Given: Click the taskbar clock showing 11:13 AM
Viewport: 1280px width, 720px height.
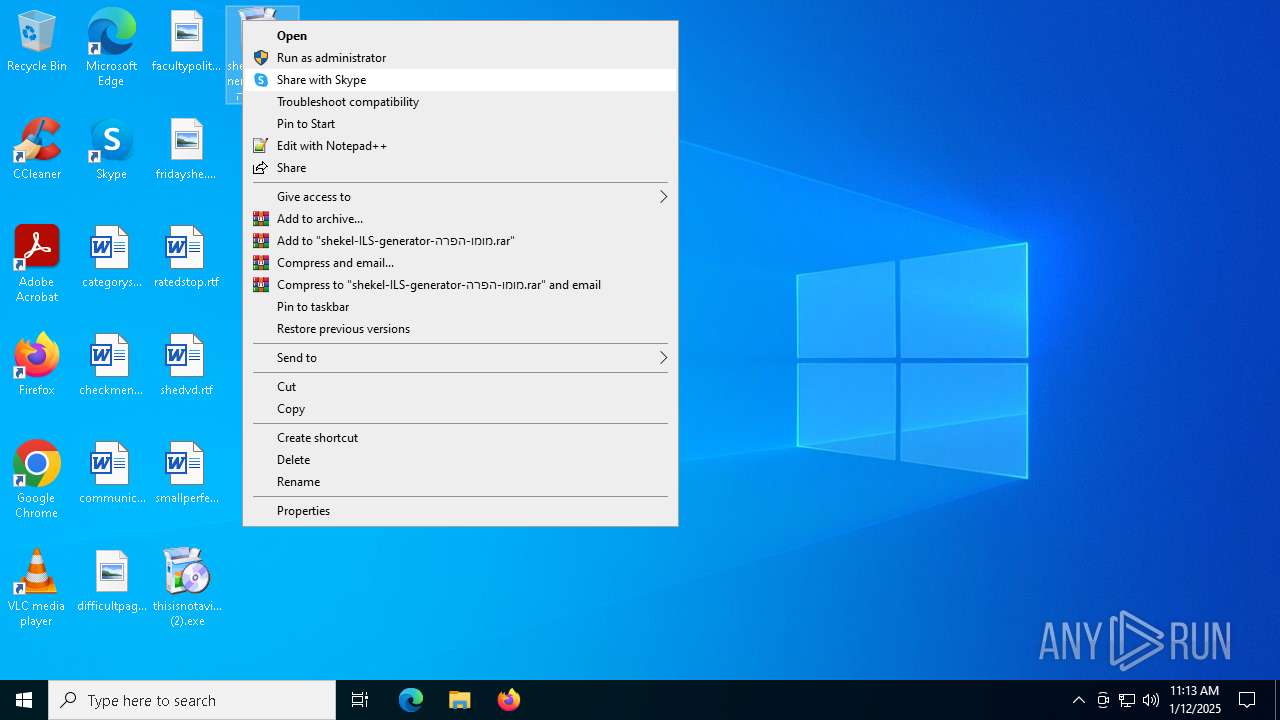Looking at the screenshot, I should click(1194, 700).
